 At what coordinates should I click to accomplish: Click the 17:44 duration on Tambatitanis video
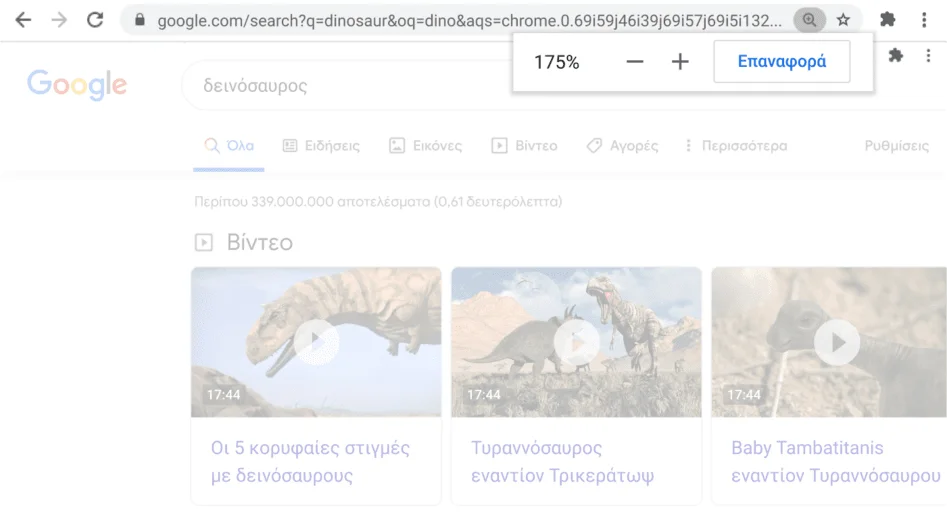pos(744,394)
